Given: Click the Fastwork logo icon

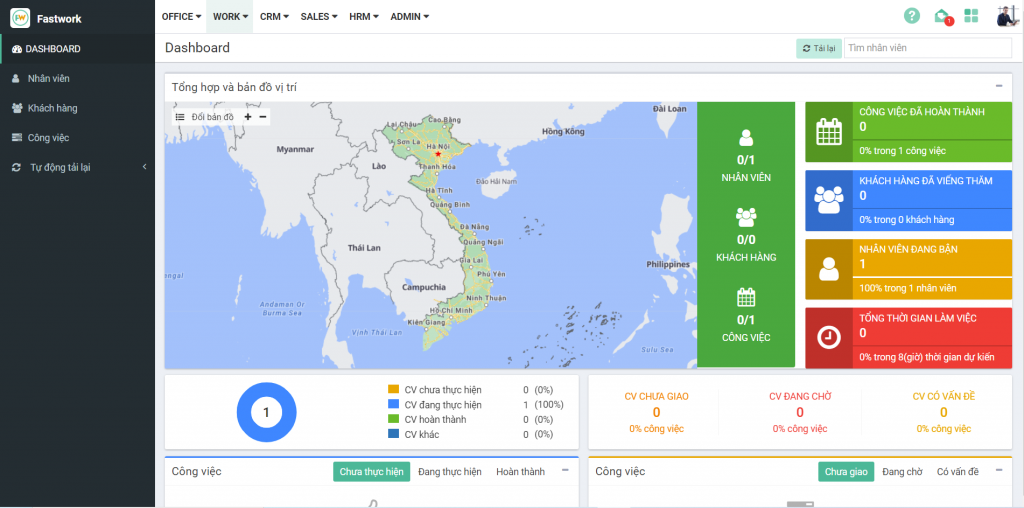Looking at the screenshot, I should (20, 18).
